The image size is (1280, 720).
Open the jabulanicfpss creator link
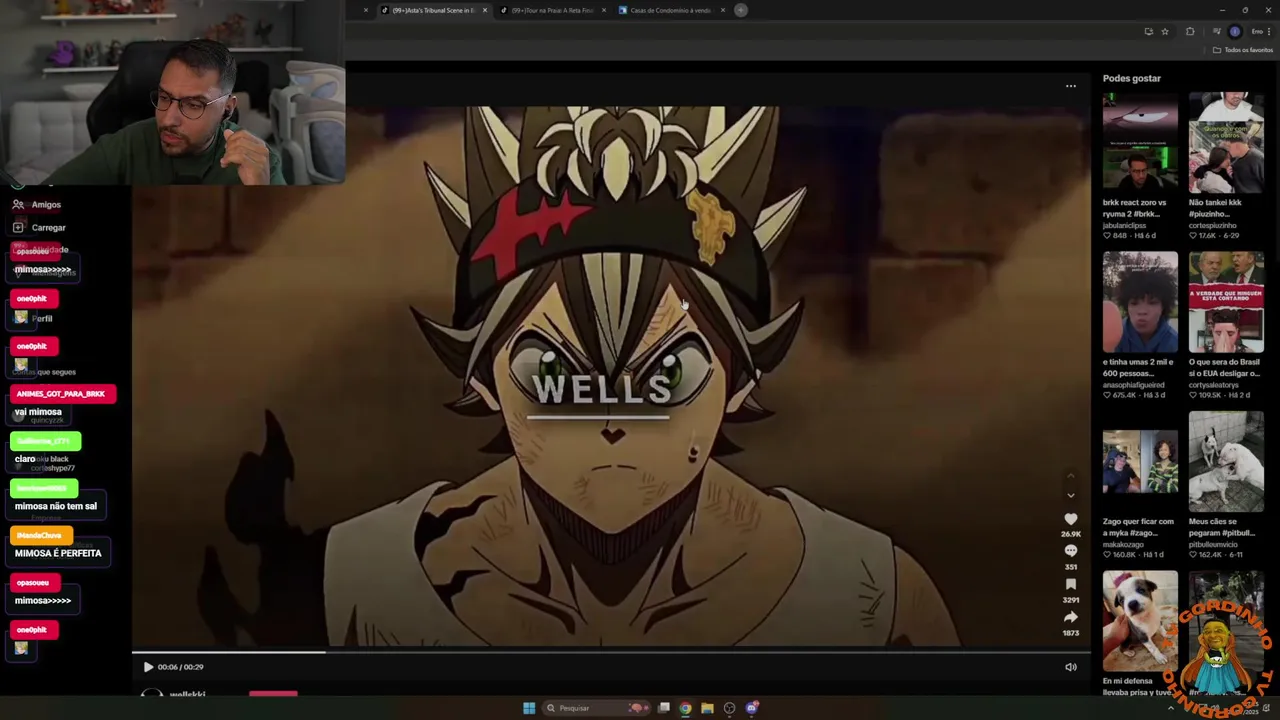(x=1129, y=226)
